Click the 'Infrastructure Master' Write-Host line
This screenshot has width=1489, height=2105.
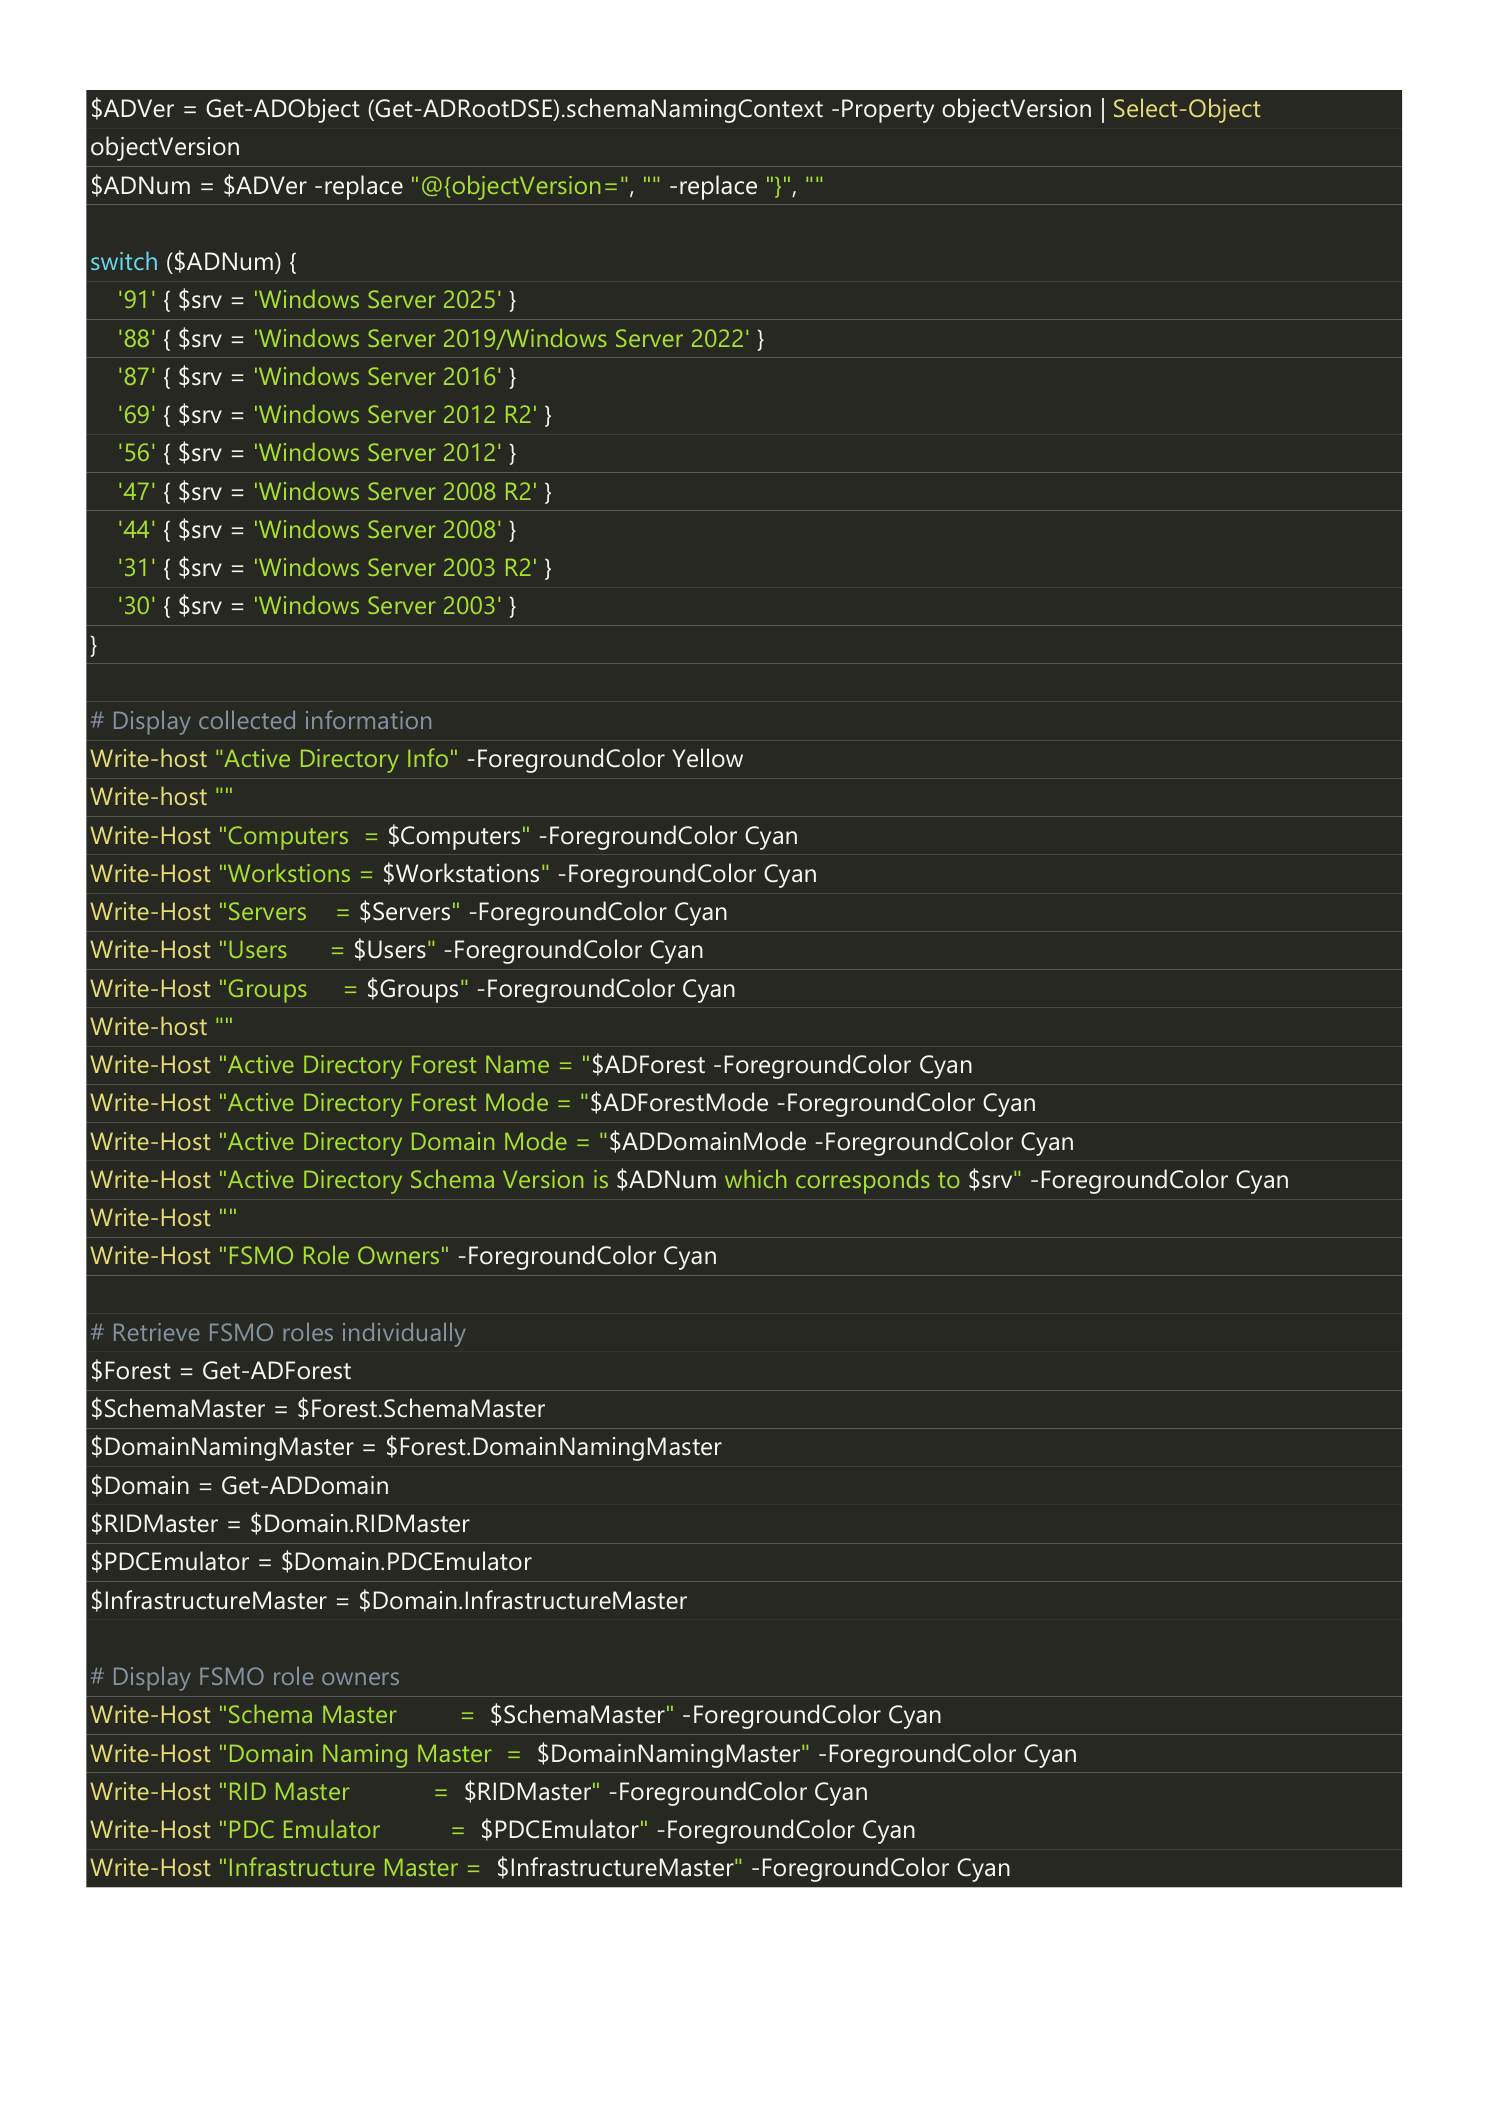click(550, 1868)
